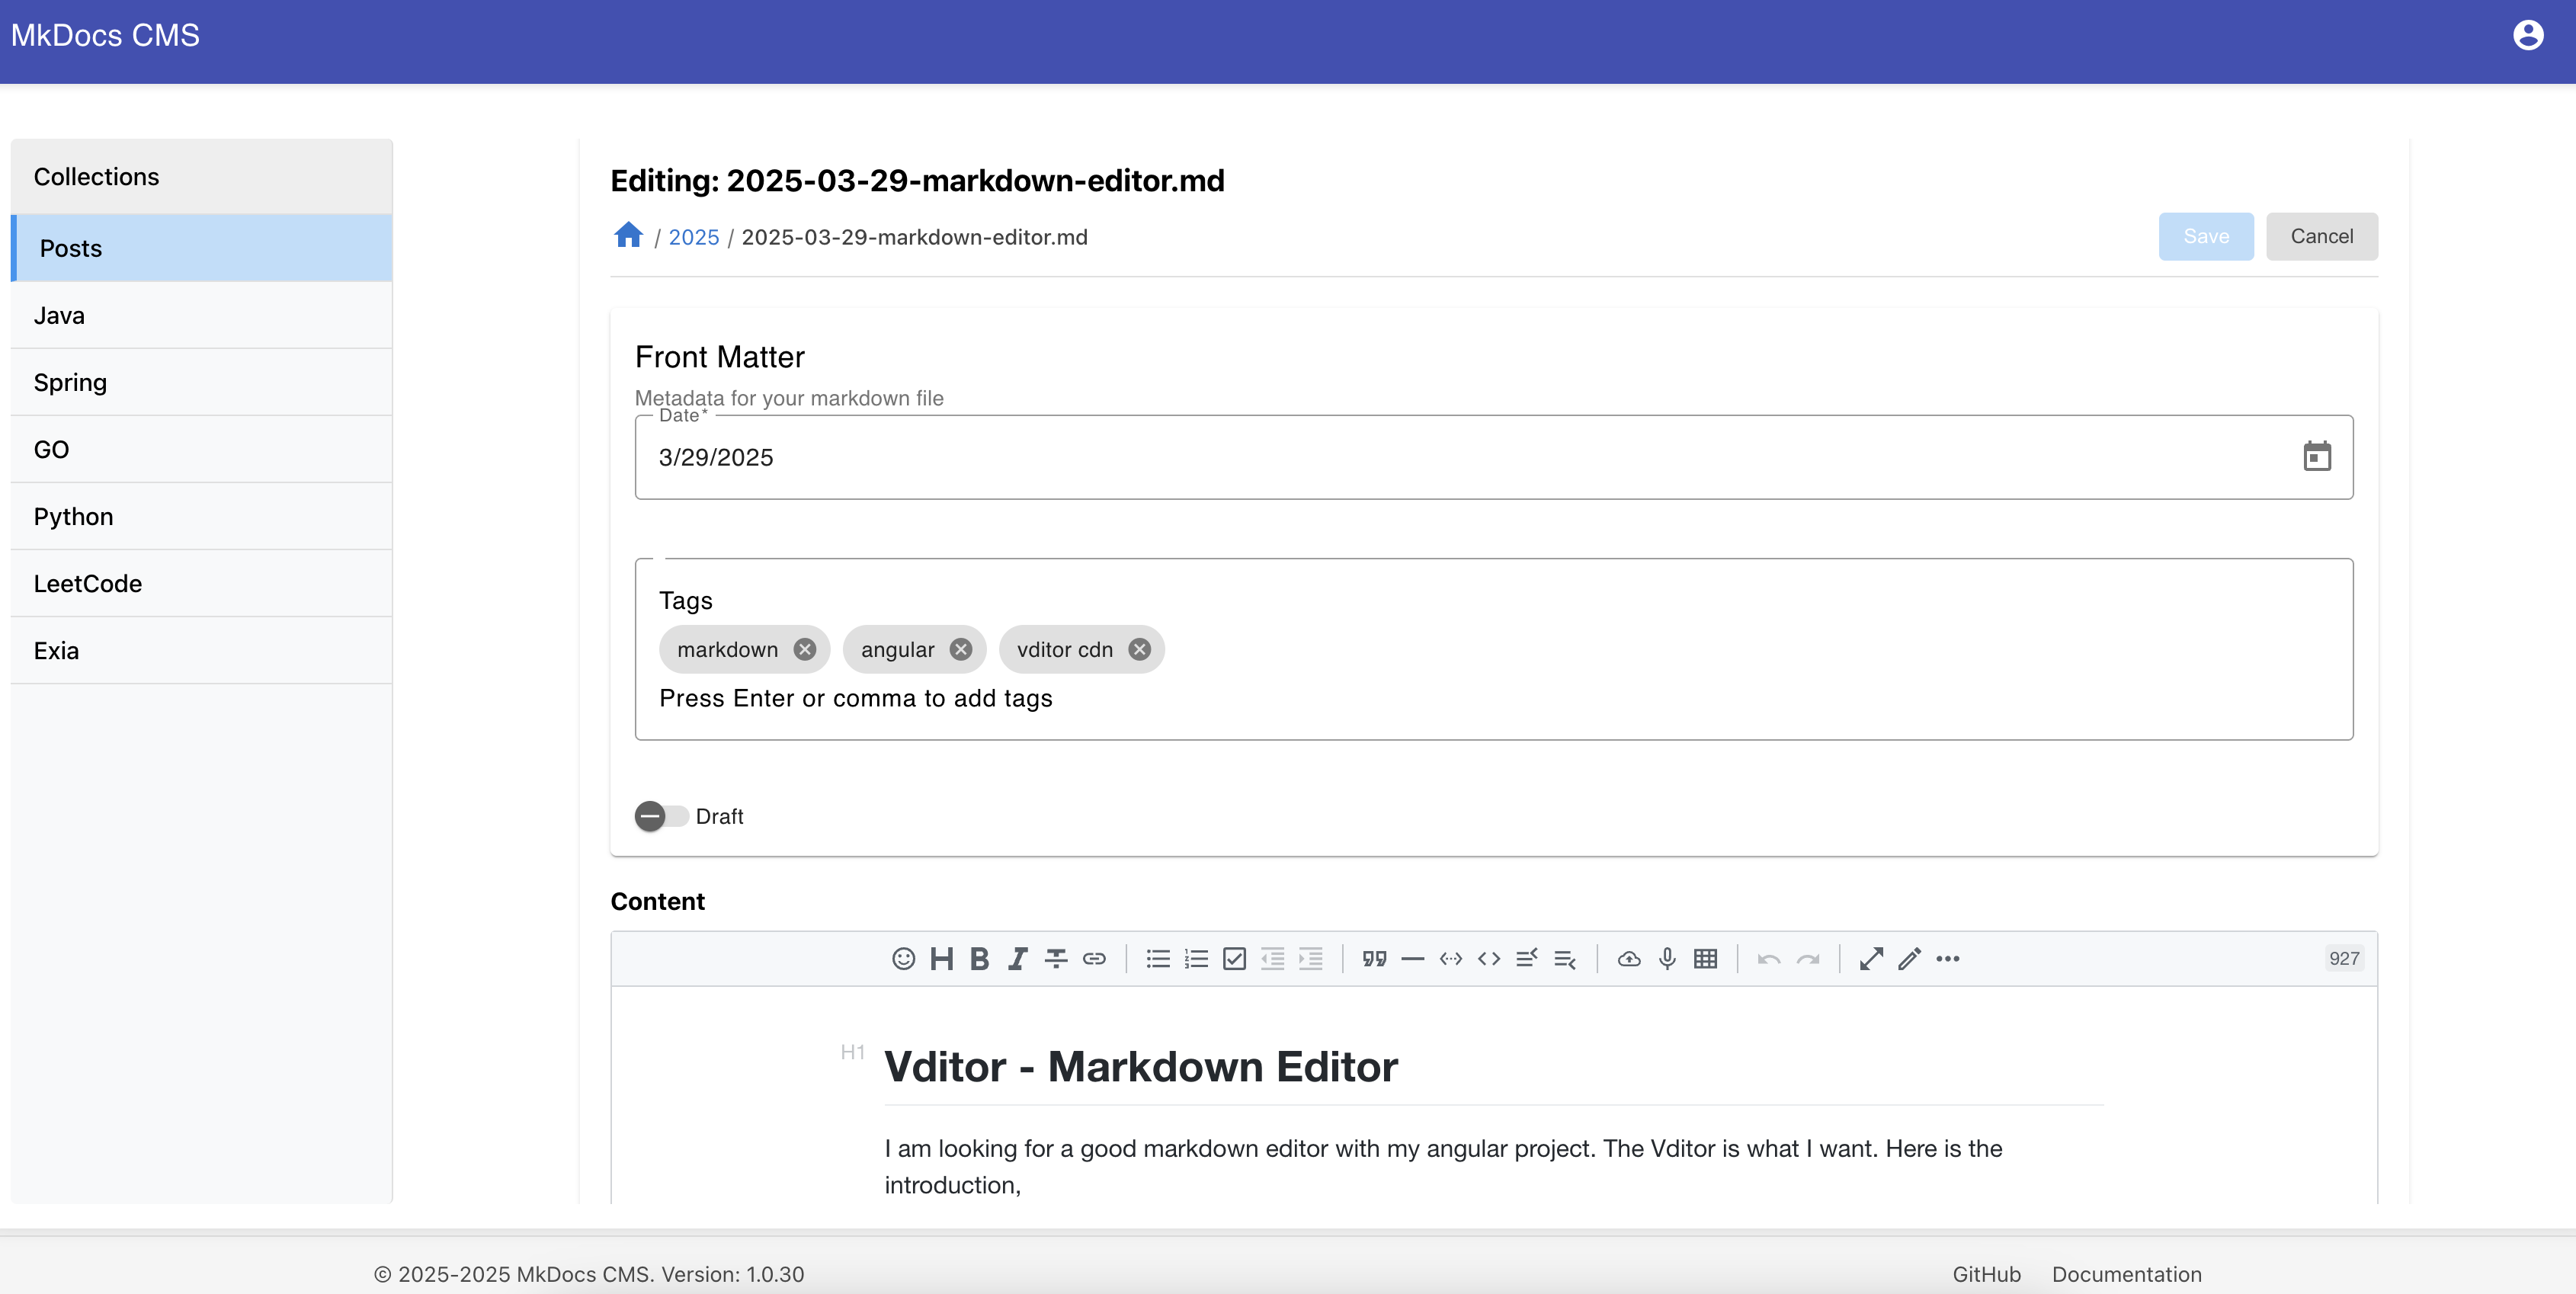Click the vditor cdn tag chip
The image size is (2576, 1294).
click(1081, 649)
